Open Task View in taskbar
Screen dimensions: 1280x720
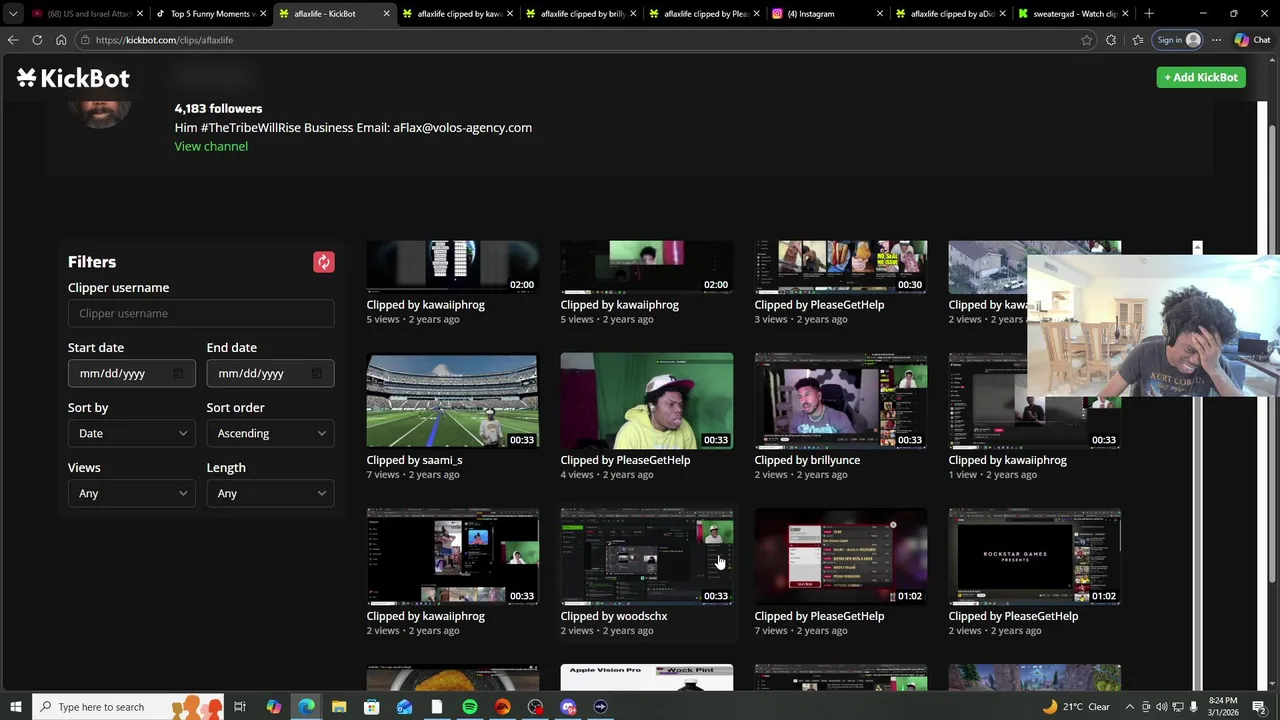240,707
